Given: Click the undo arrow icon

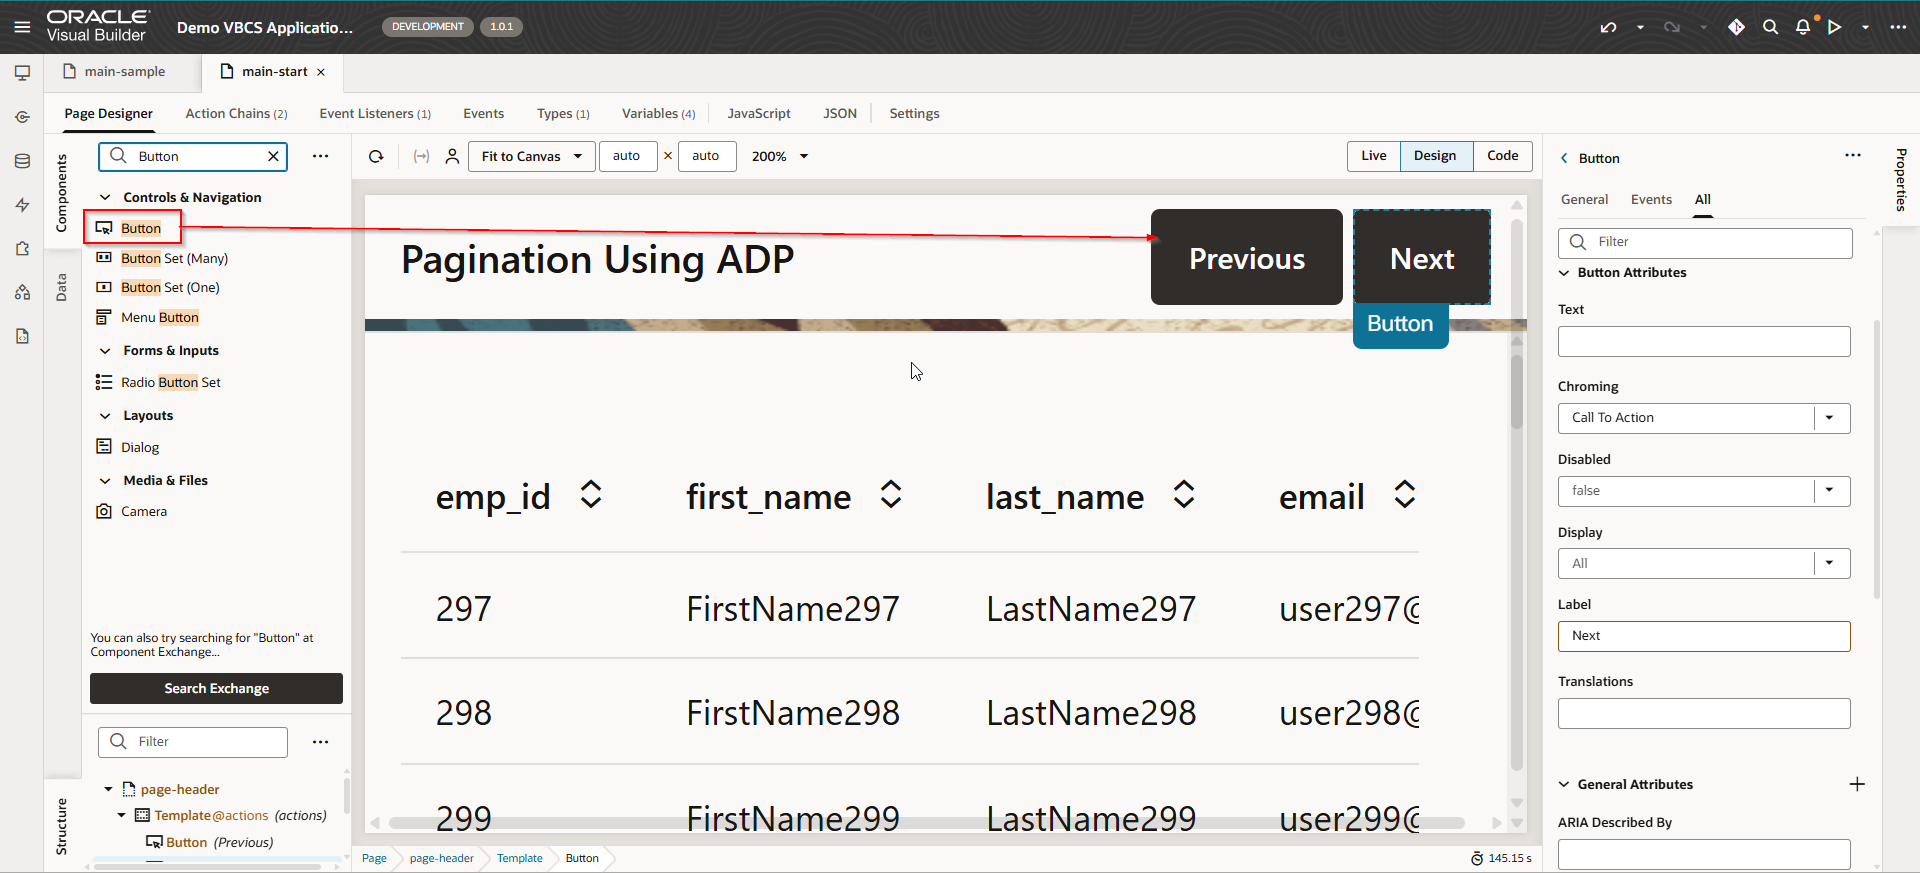Looking at the screenshot, I should [x=1608, y=27].
